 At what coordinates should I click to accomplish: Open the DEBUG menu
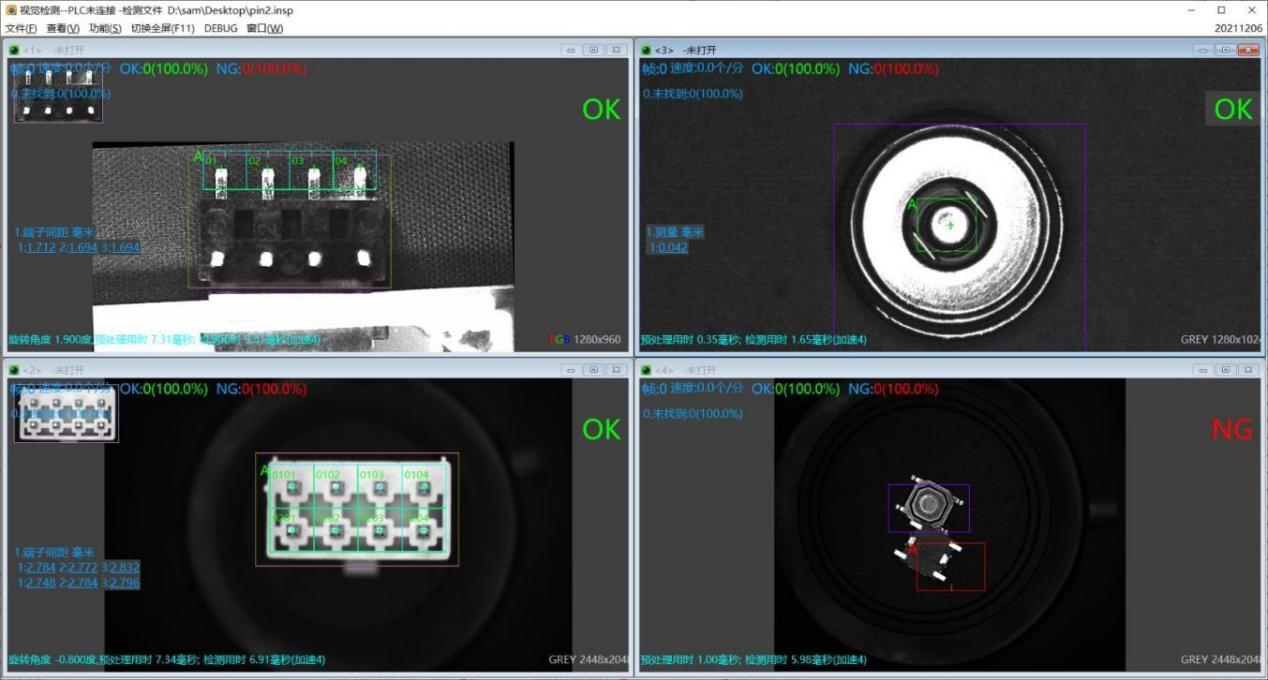pos(221,28)
